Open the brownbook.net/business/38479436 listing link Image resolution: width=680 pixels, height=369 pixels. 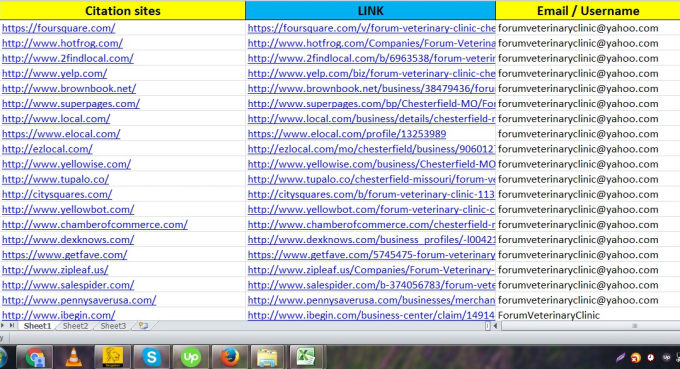[x=371, y=89]
